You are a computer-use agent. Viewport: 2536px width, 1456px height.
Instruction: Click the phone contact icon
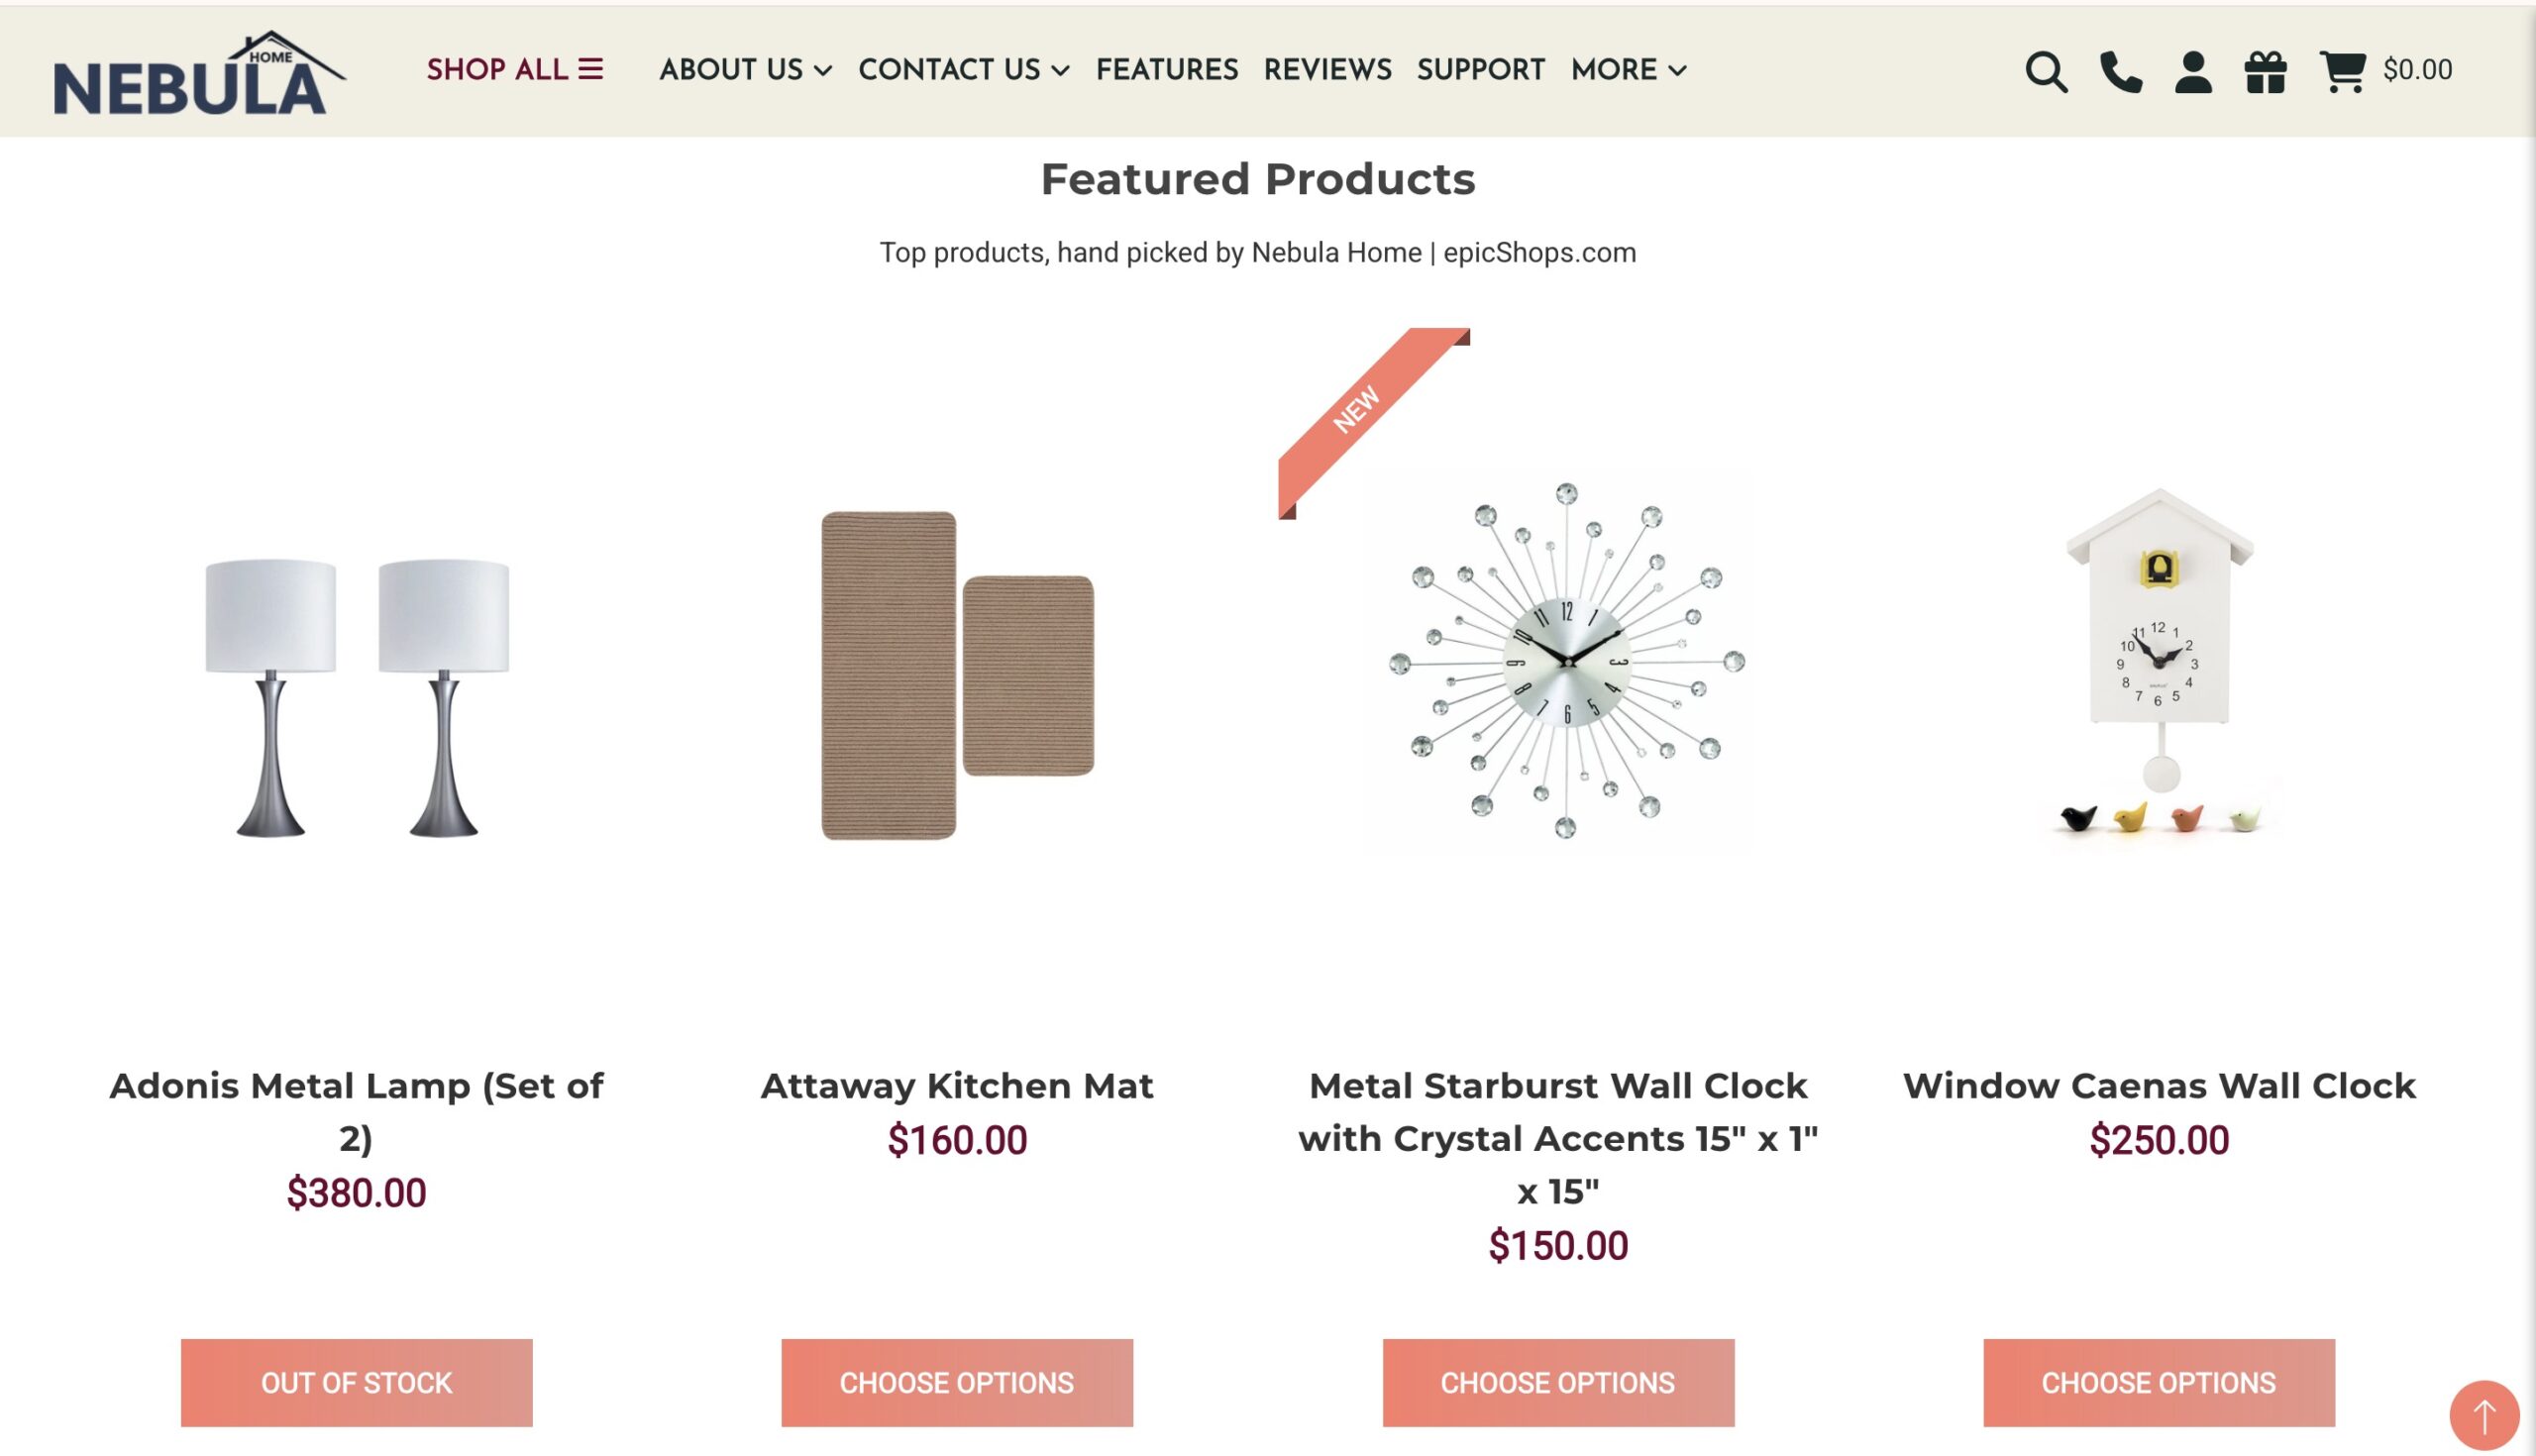(x=2120, y=72)
